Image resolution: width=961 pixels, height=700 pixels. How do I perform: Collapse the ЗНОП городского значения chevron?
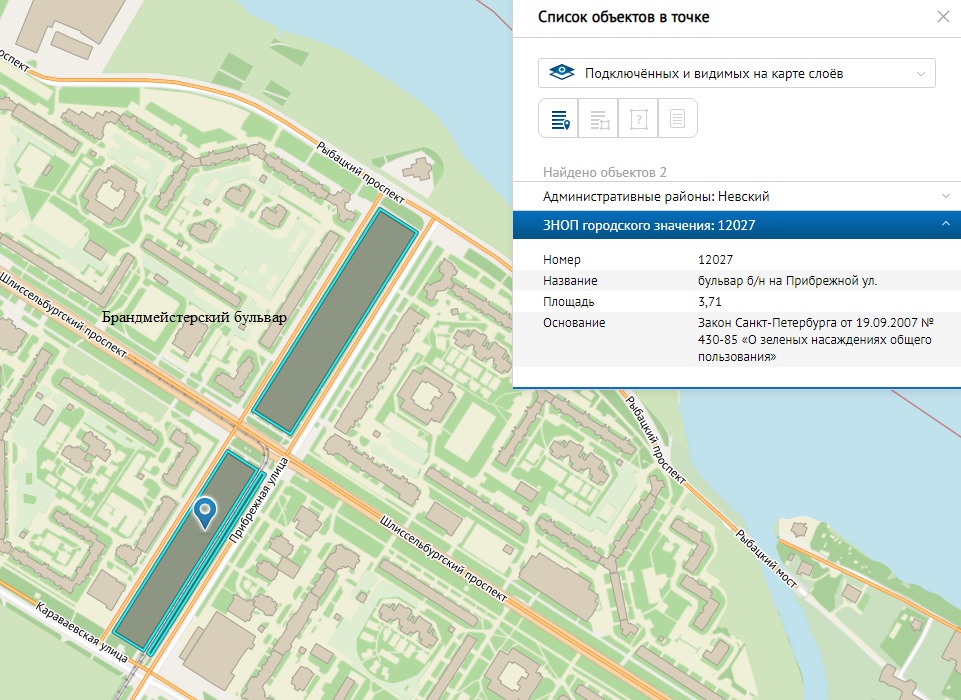tap(945, 225)
